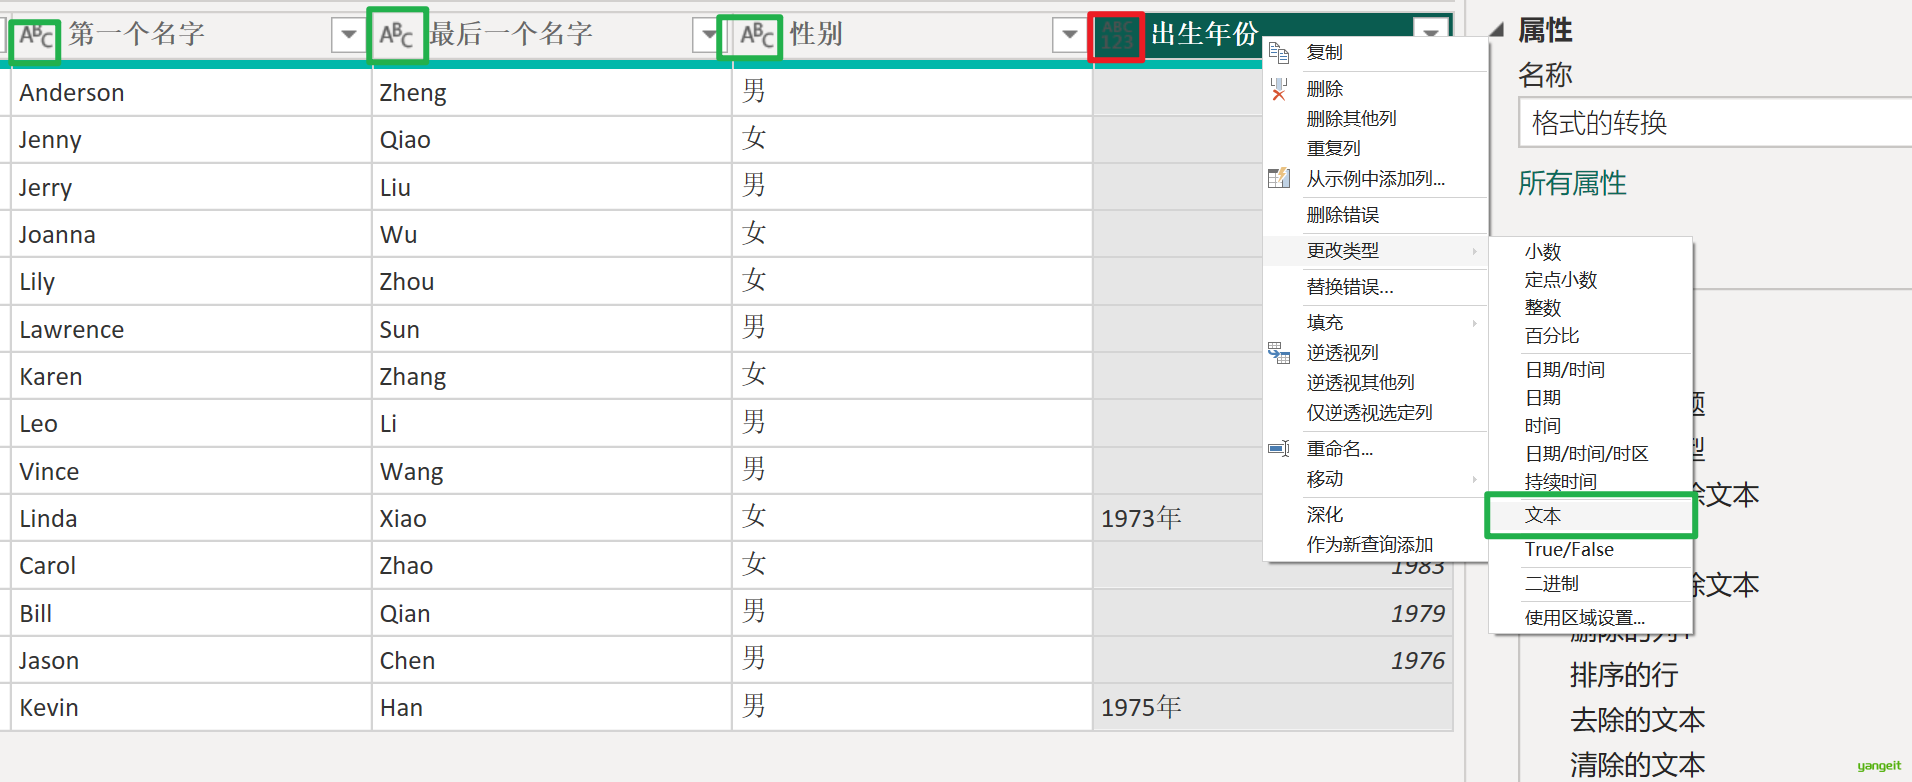Open the 所有属性 link
Image resolution: width=1912 pixels, height=782 pixels.
[x=1572, y=183]
